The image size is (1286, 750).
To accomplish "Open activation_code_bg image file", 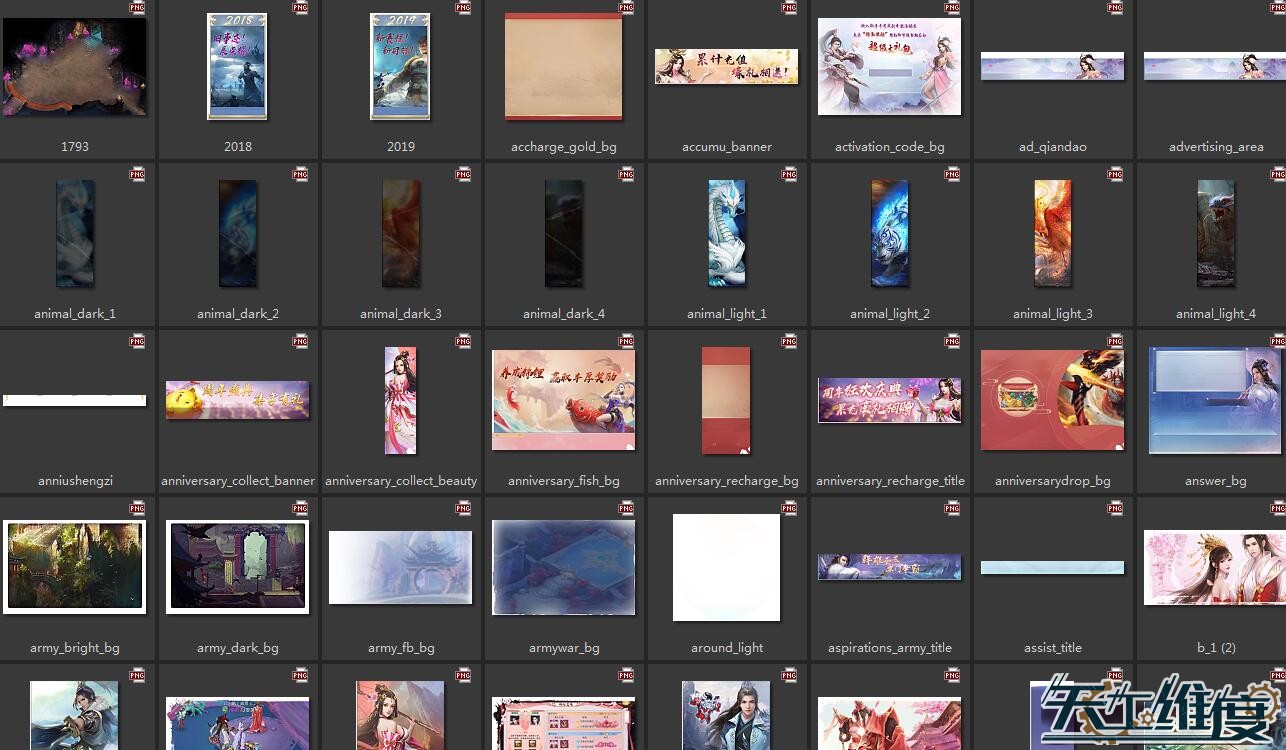I will coord(889,67).
